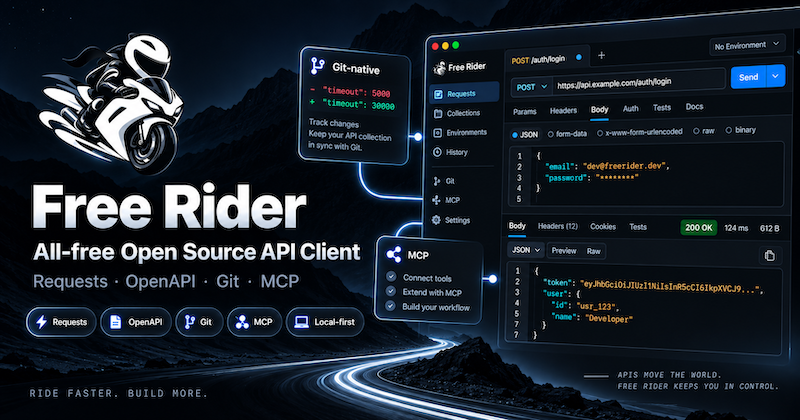The image size is (800, 420).
Task: Copy the response body with clipboard icon
Action: click(769, 255)
